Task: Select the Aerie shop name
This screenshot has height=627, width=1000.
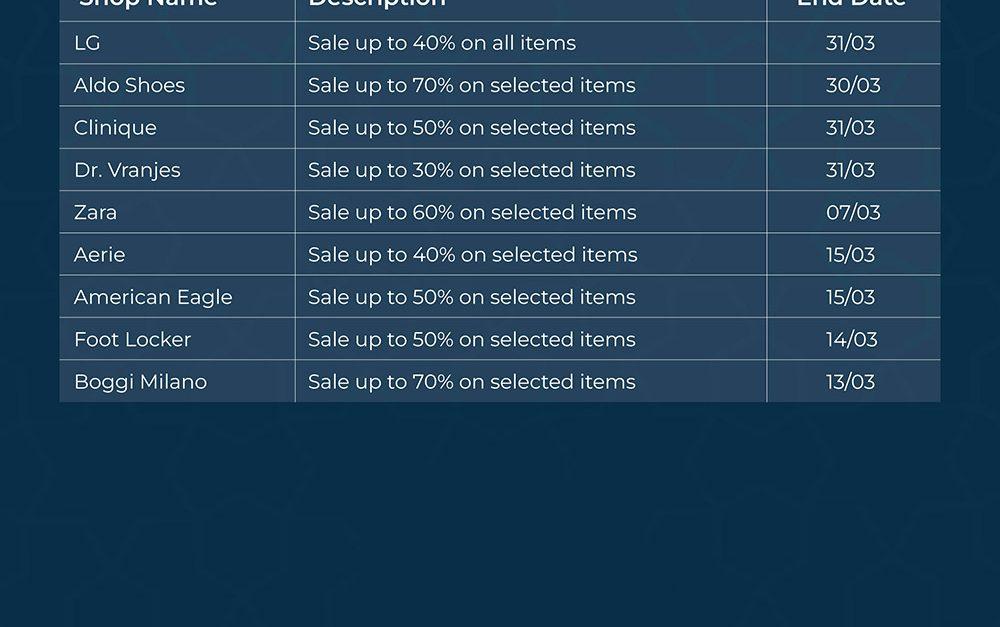Action: pos(99,255)
